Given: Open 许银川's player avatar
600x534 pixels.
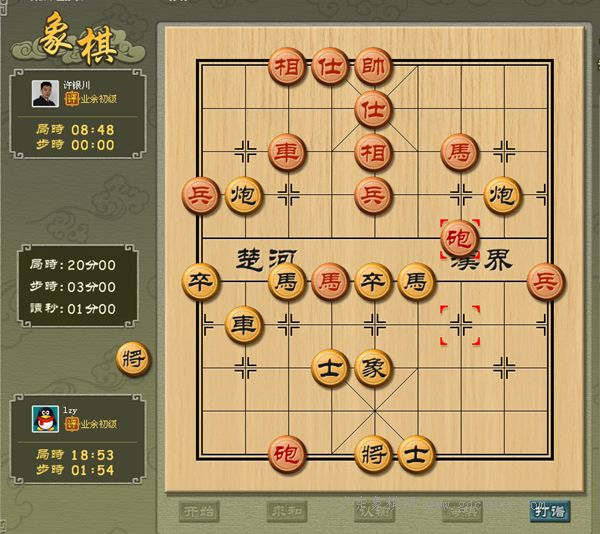Looking at the screenshot, I should pyautogui.click(x=45, y=94).
